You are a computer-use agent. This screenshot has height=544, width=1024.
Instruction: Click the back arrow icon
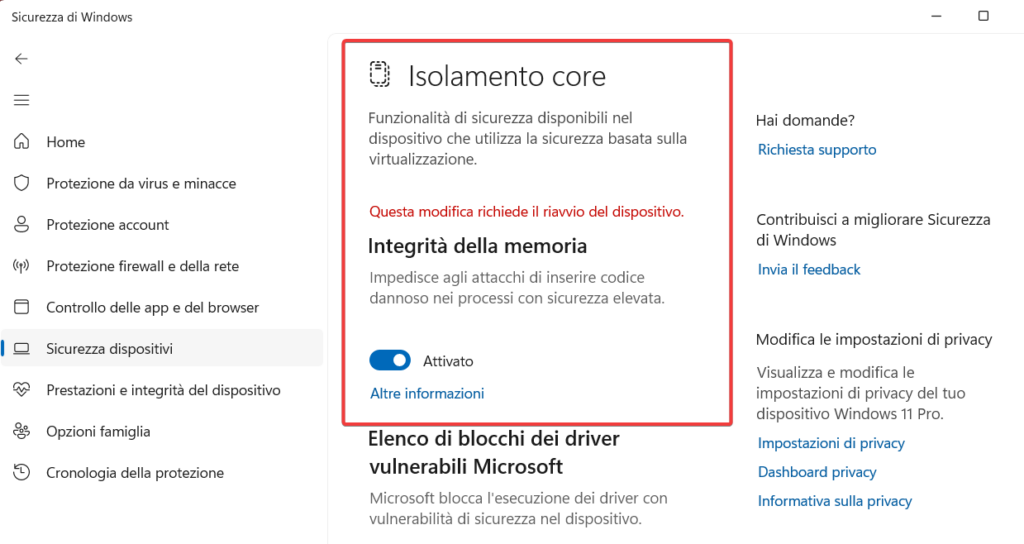(x=21, y=59)
